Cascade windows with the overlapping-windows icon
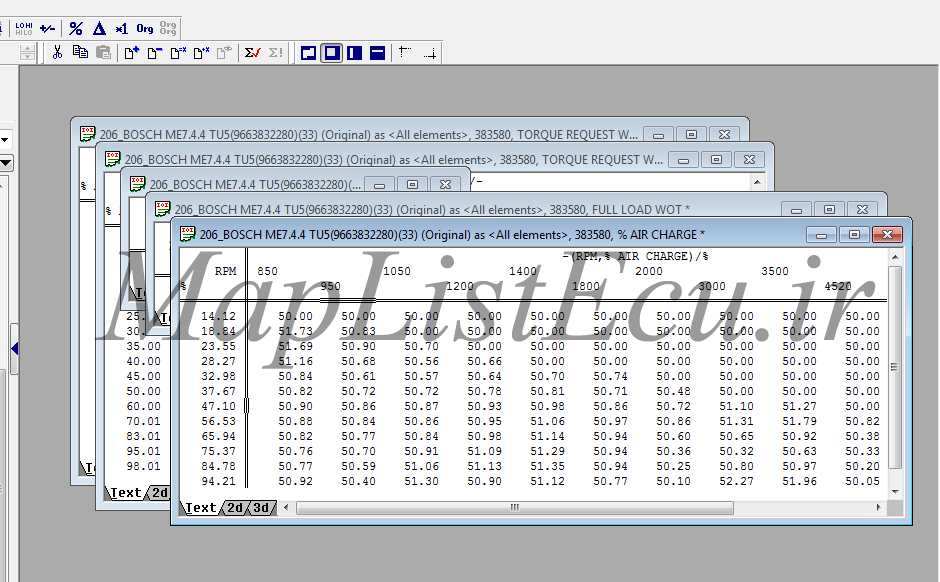 (x=308, y=53)
